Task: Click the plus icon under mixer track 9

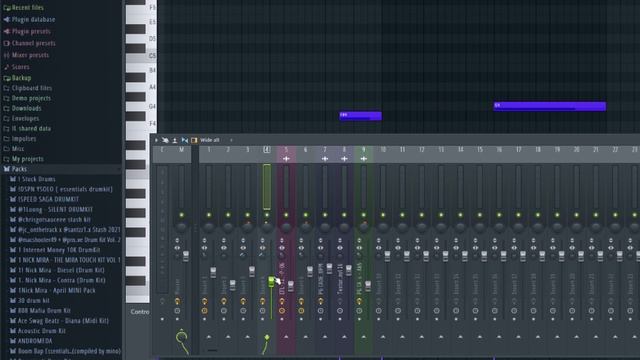Action: [364, 159]
